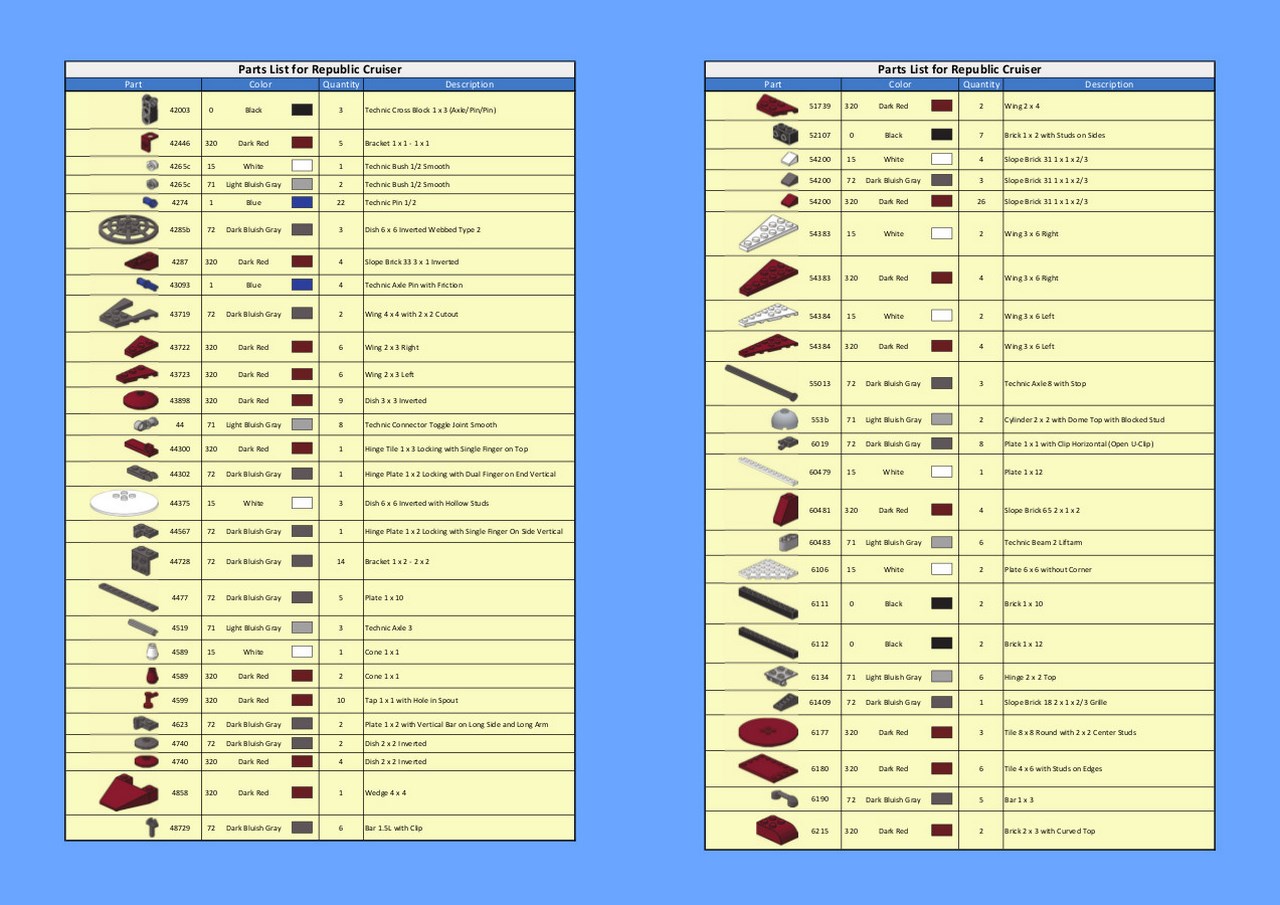Click the 4599 Tap 1x1 part image
This screenshot has height=905, width=1280.
pos(150,700)
